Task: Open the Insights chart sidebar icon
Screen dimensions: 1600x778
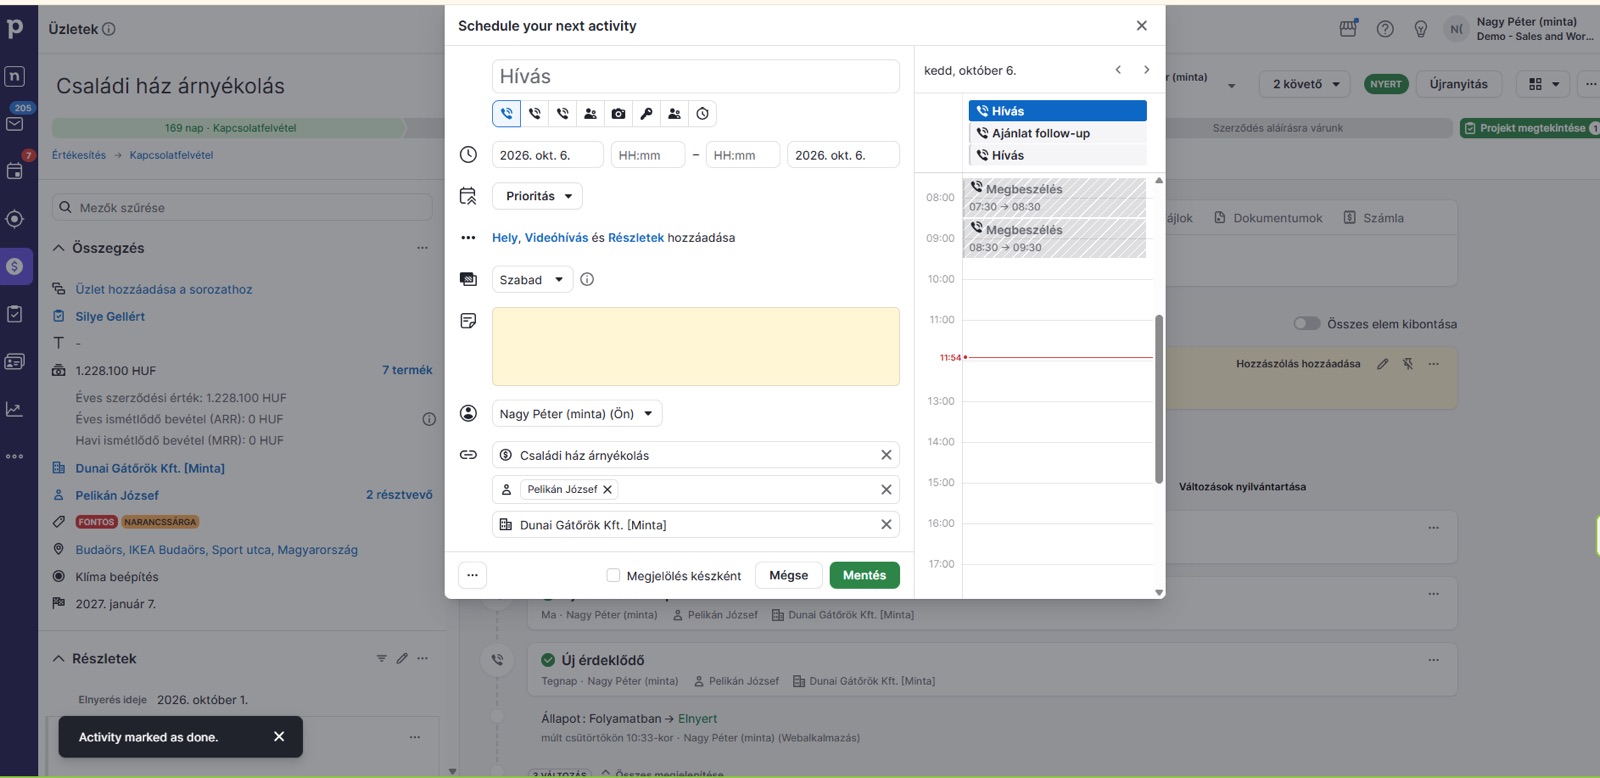Action: click(15, 409)
